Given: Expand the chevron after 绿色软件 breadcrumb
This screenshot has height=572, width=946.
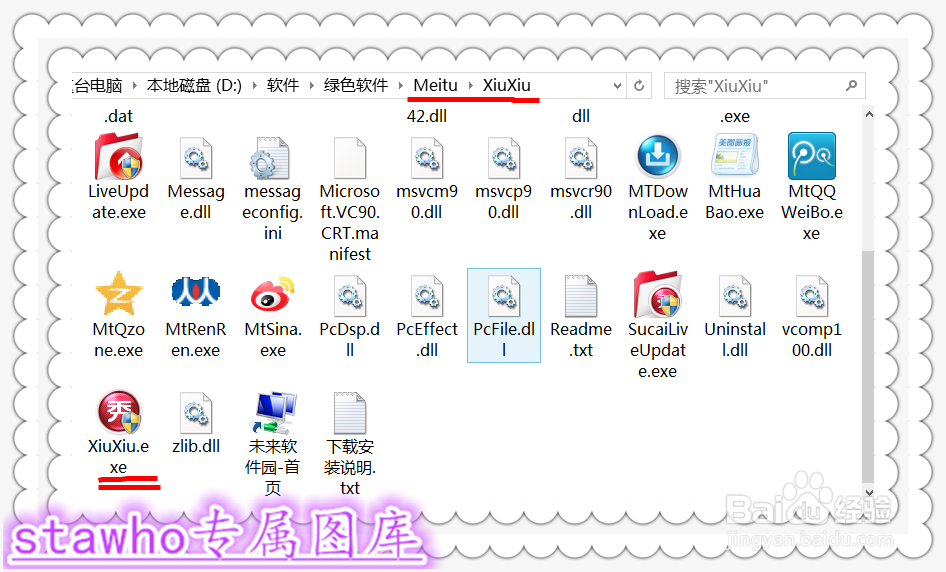Looking at the screenshot, I should pyautogui.click(x=401, y=86).
